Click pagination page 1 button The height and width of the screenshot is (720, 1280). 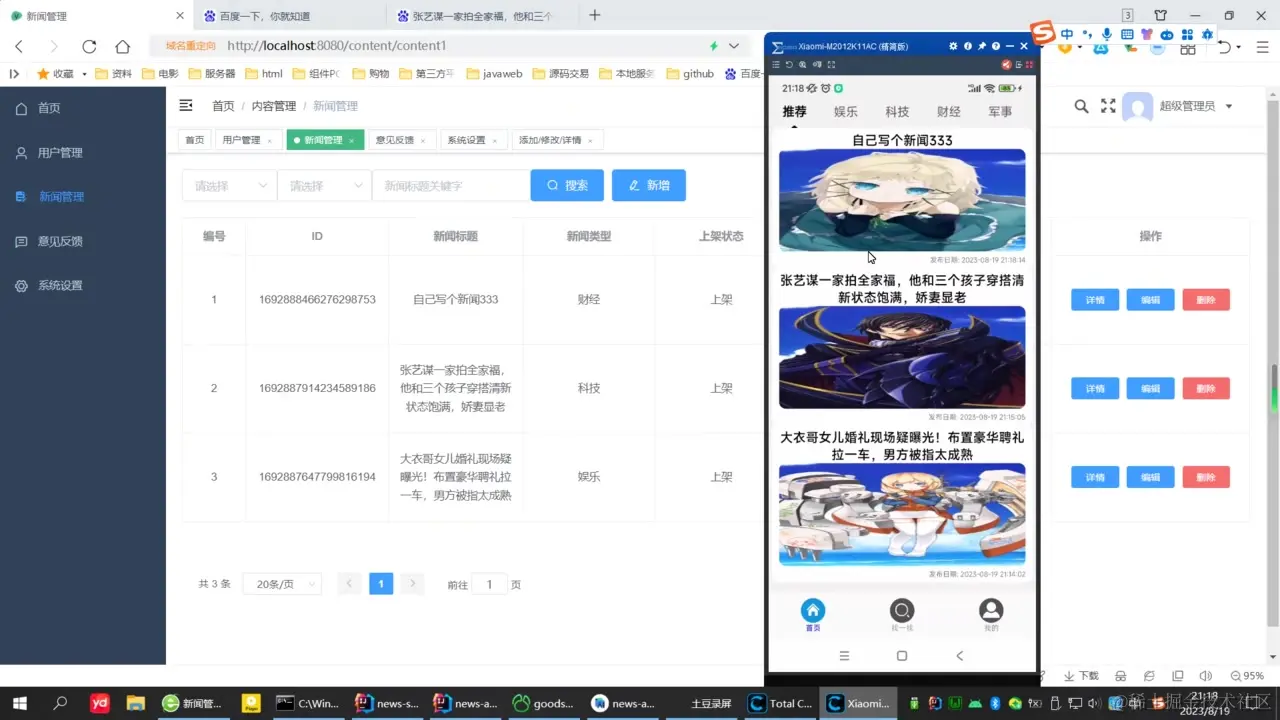[x=381, y=584]
